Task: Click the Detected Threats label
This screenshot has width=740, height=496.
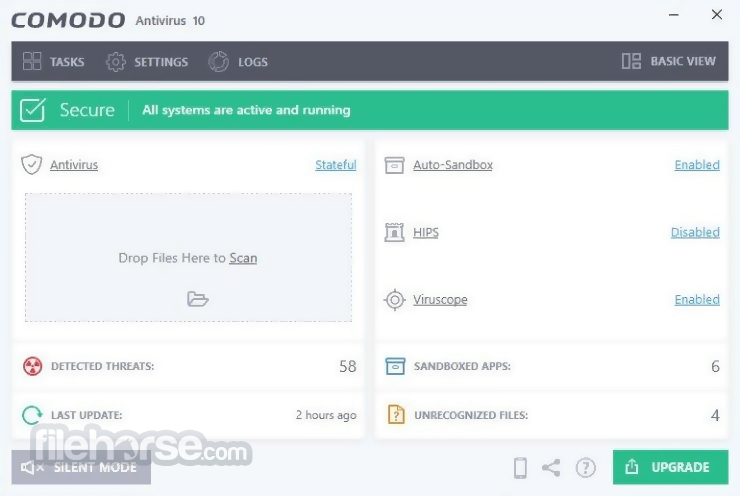Action: [x=102, y=366]
